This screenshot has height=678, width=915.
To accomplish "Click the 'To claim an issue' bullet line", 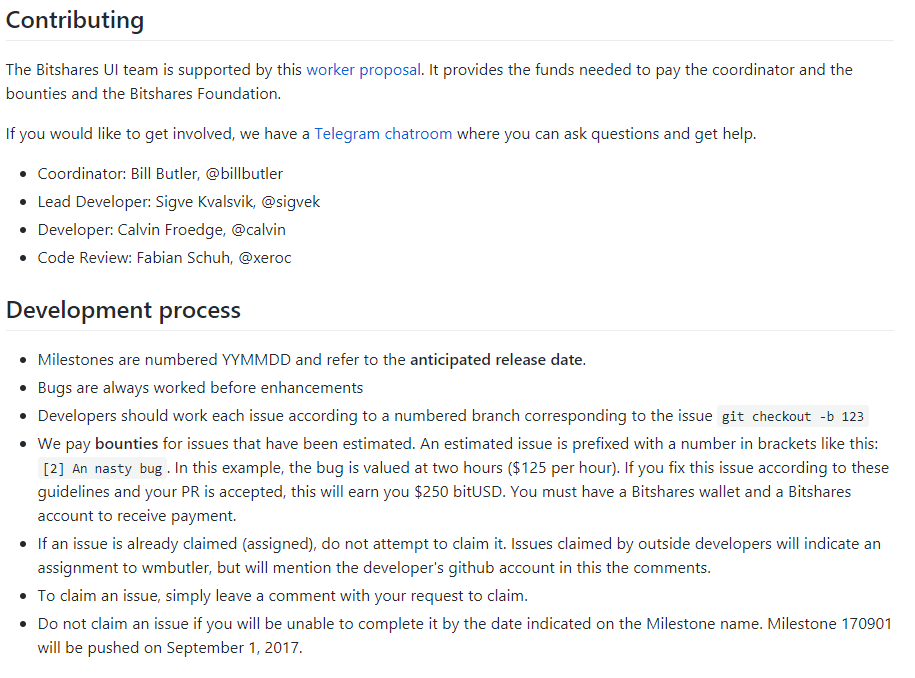I will point(283,596).
